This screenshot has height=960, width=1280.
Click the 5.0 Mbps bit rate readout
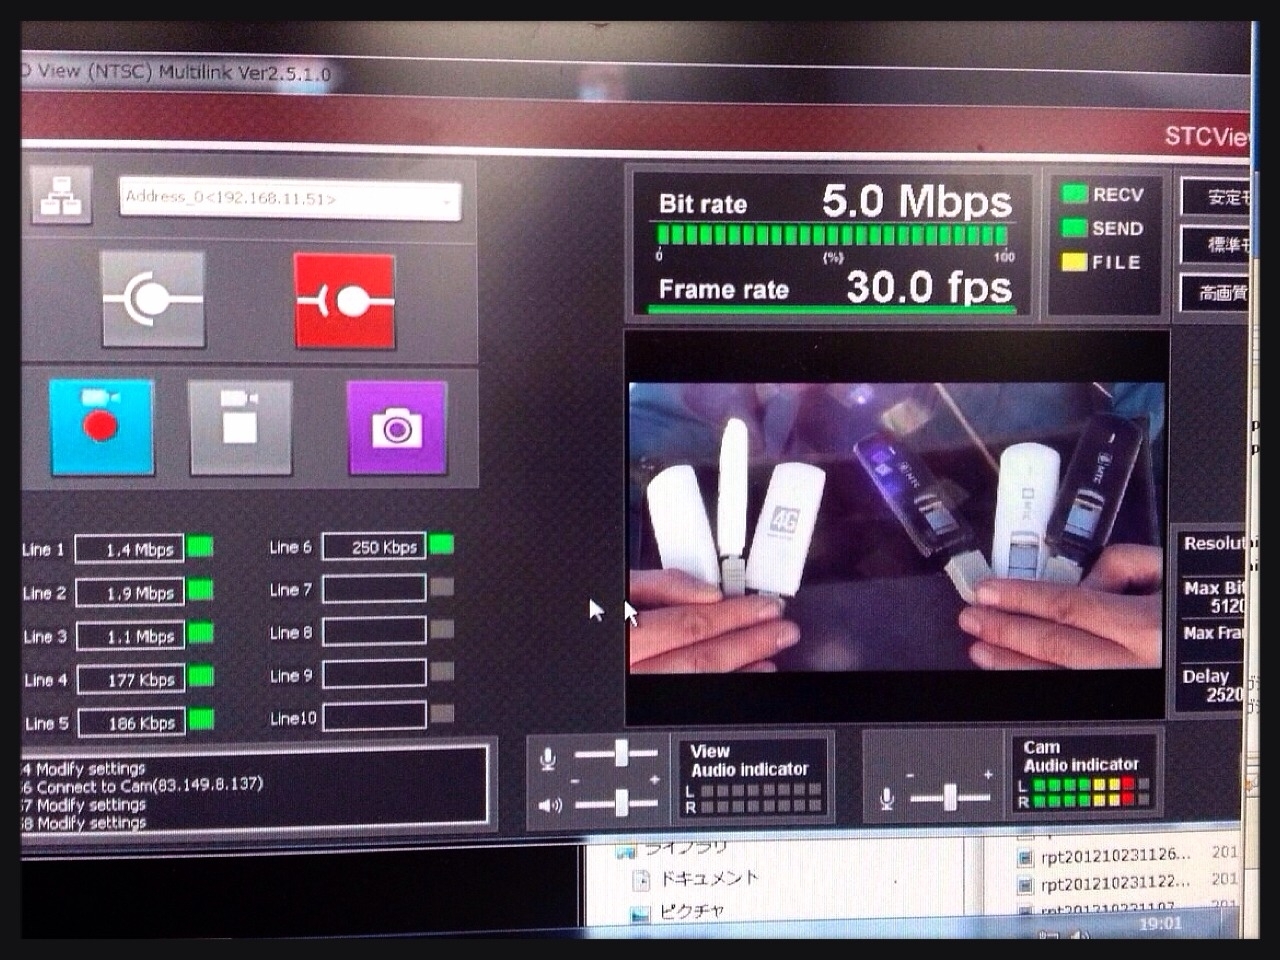(916, 201)
